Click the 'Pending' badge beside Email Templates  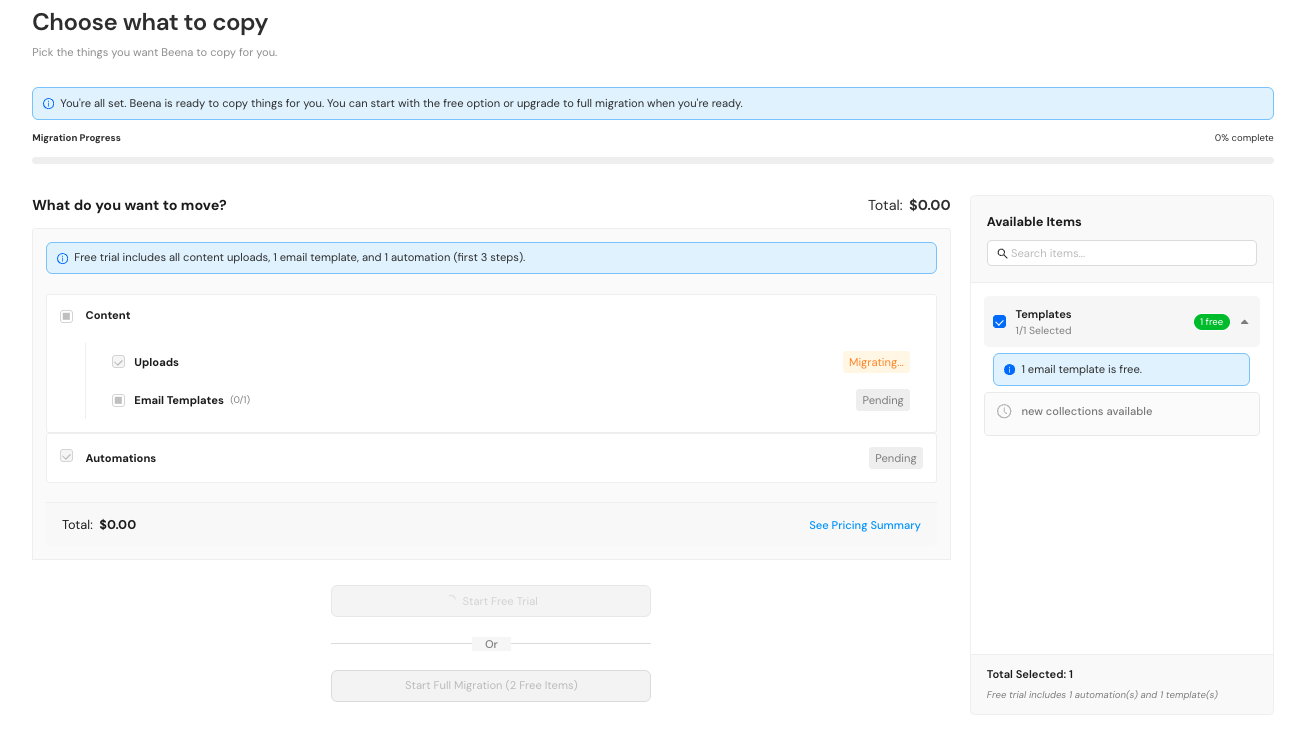coord(882,399)
